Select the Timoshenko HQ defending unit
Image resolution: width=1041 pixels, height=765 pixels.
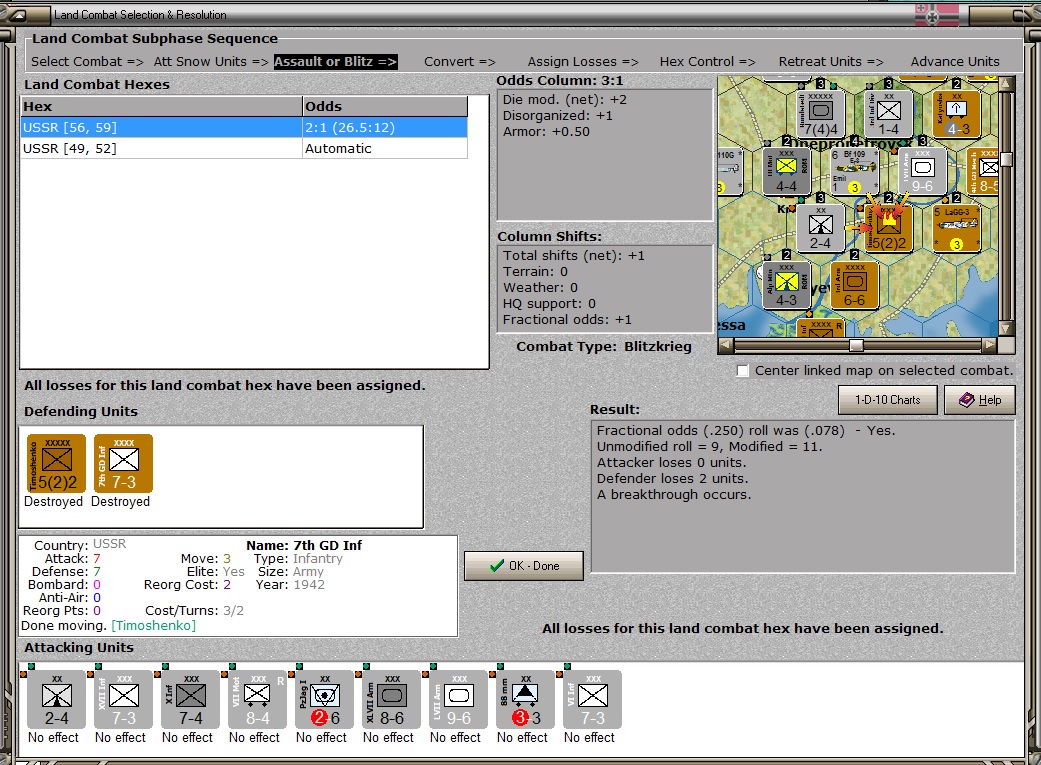point(57,463)
